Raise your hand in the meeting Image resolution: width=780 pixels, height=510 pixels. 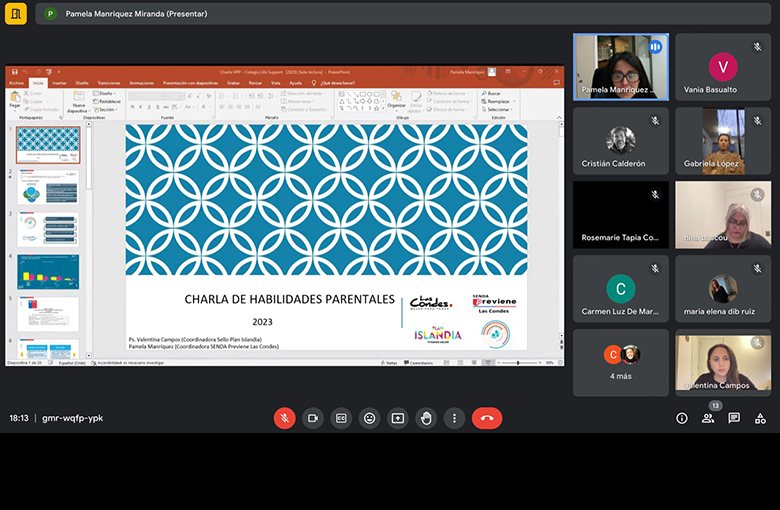[x=426, y=418]
